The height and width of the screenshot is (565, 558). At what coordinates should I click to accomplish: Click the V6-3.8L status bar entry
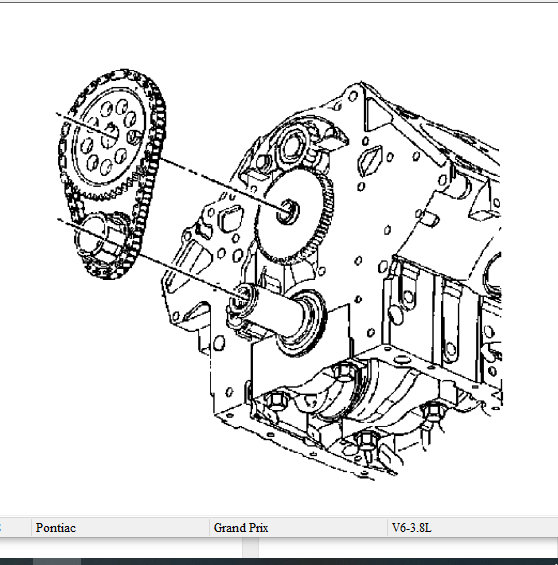coord(473,528)
